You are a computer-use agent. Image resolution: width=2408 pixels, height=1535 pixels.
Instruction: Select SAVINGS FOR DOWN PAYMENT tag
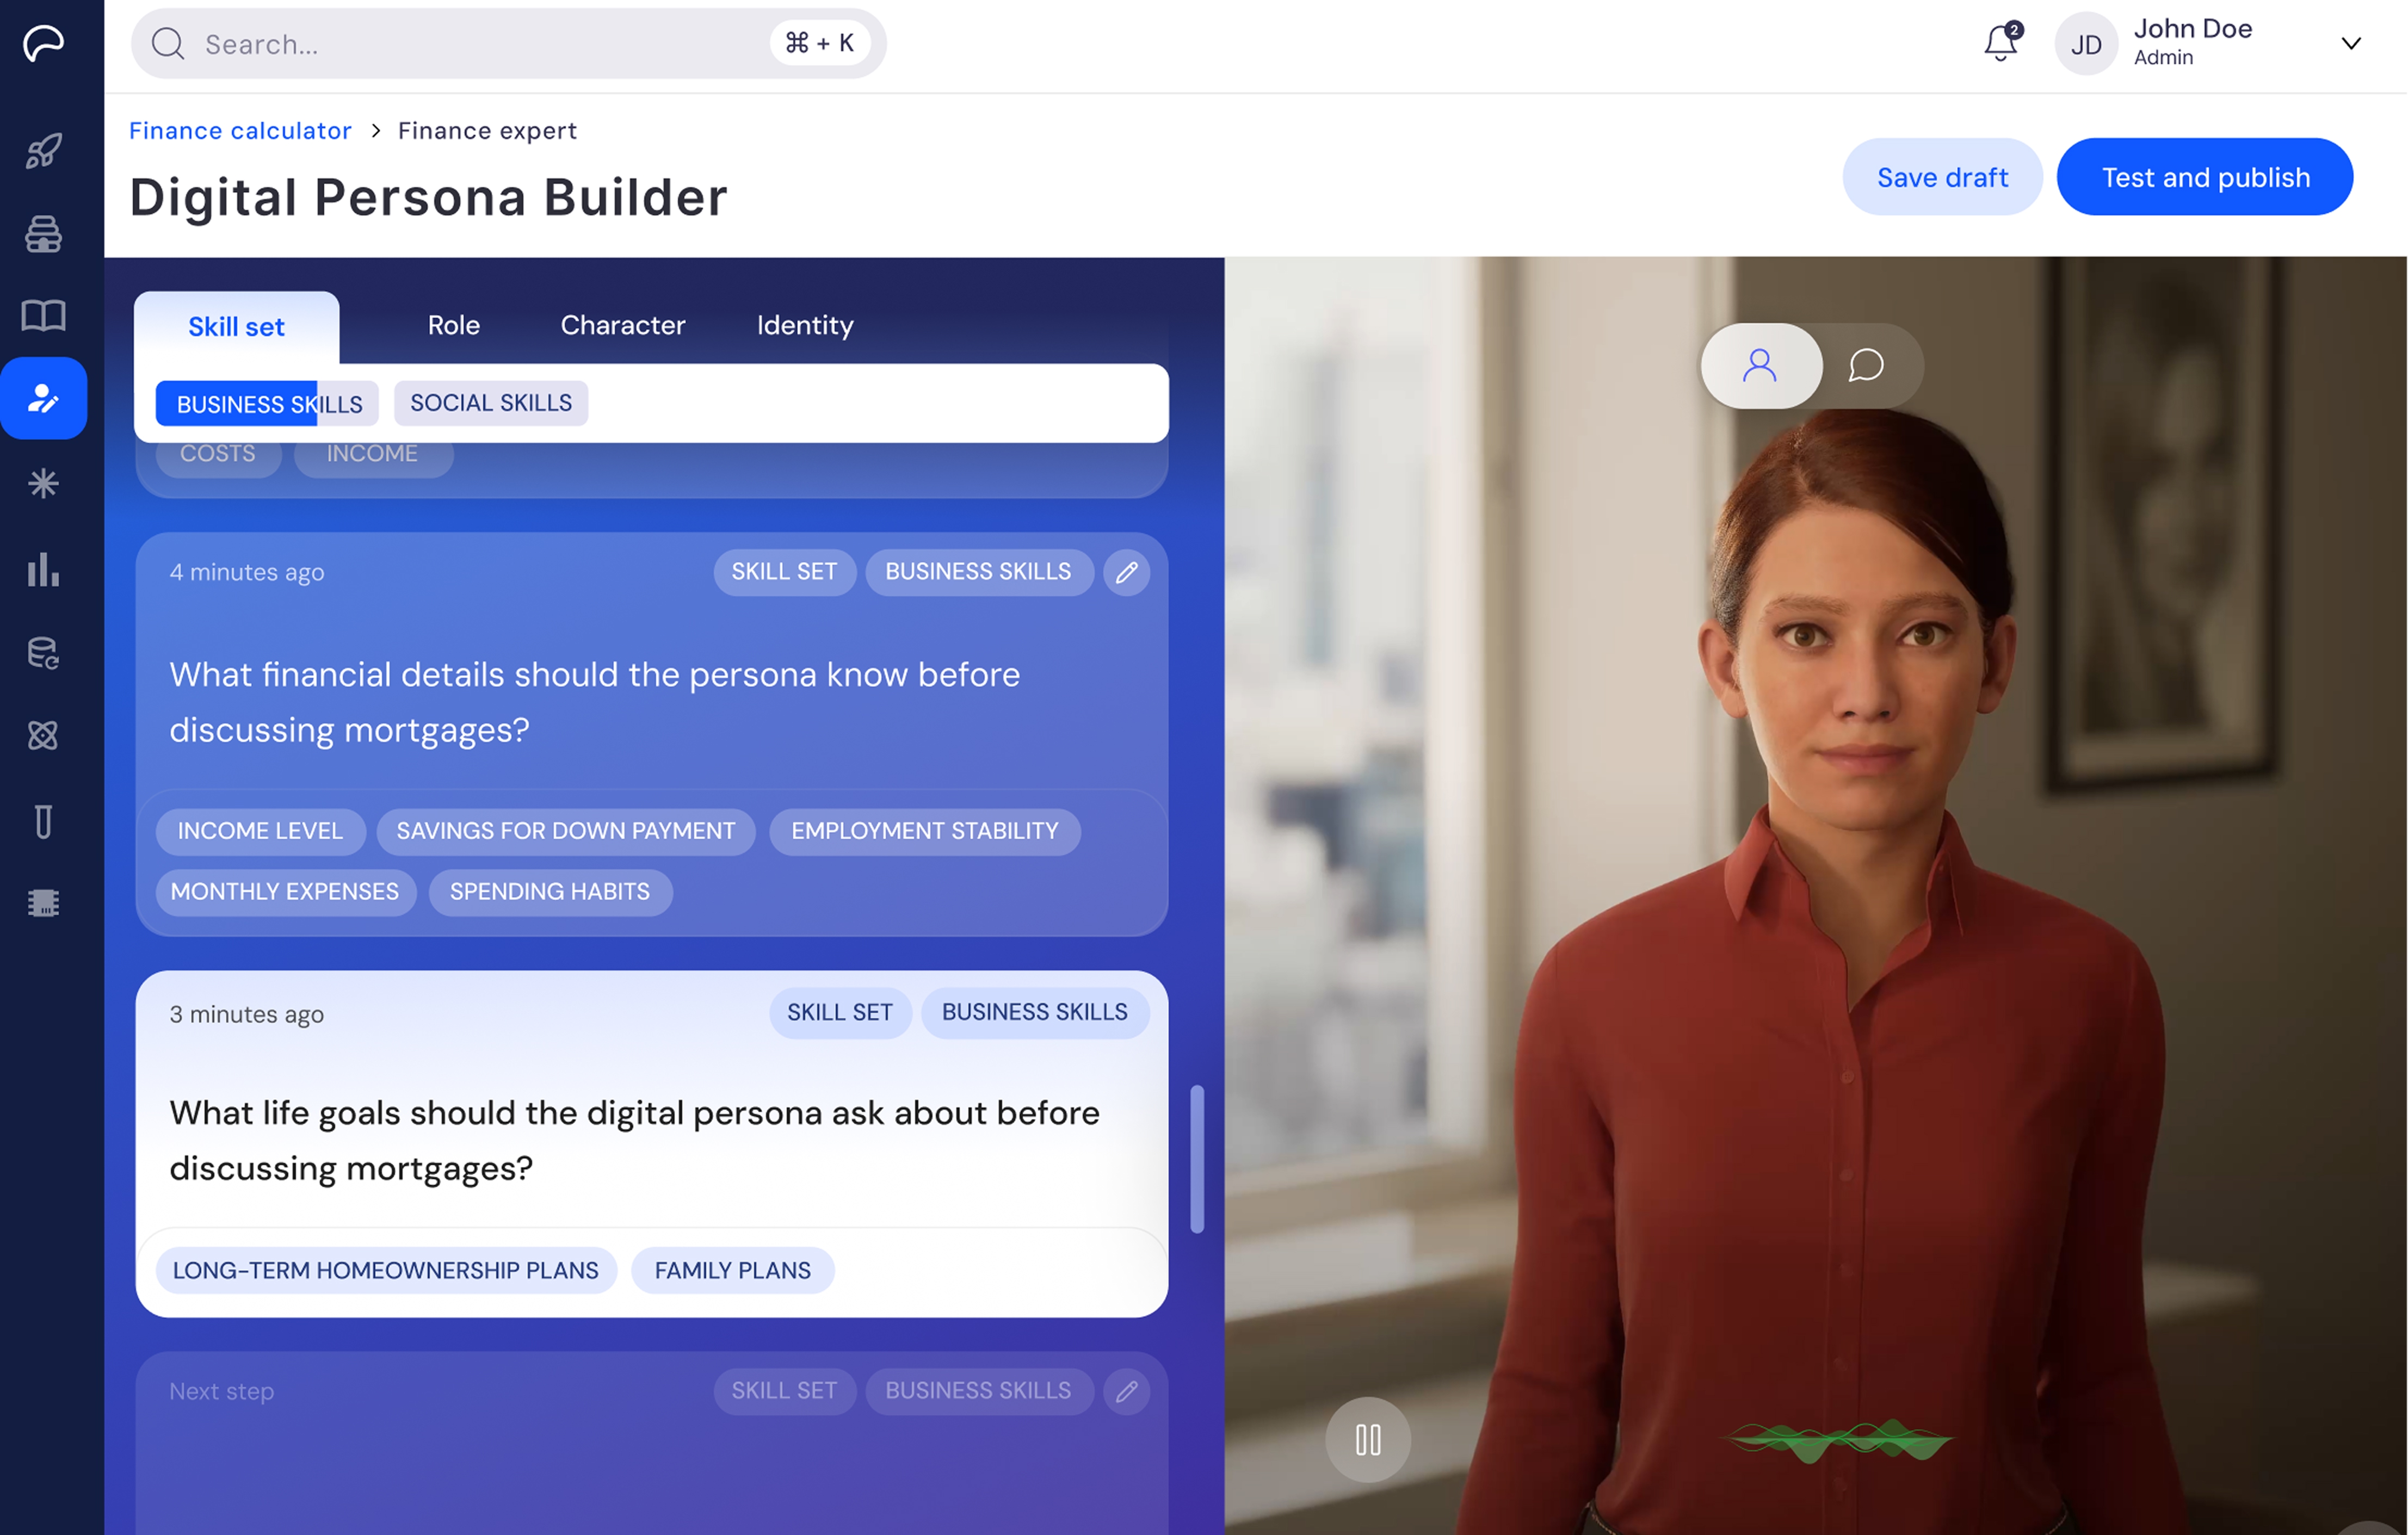pyautogui.click(x=566, y=831)
